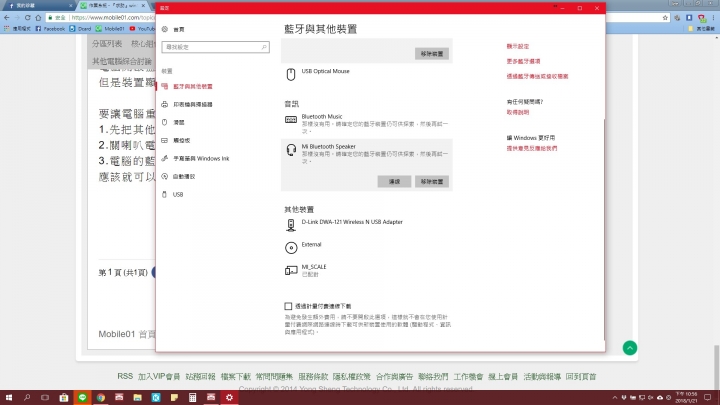
Task: Open the Apps shortcut in bookmarks bar
Action: click(17, 28)
